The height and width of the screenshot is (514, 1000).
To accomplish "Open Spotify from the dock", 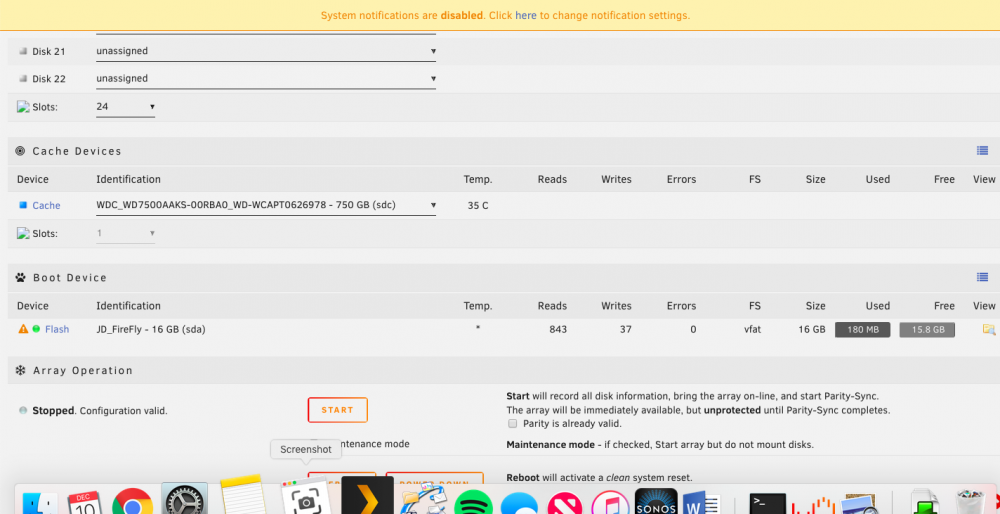I will [x=473, y=503].
